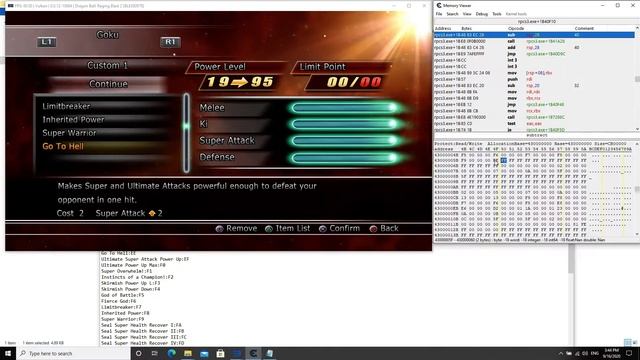This screenshot has height=360, width=640.
Task: Click scroll-up arrow of disassembler scrollbar
Action: pos(637,28)
